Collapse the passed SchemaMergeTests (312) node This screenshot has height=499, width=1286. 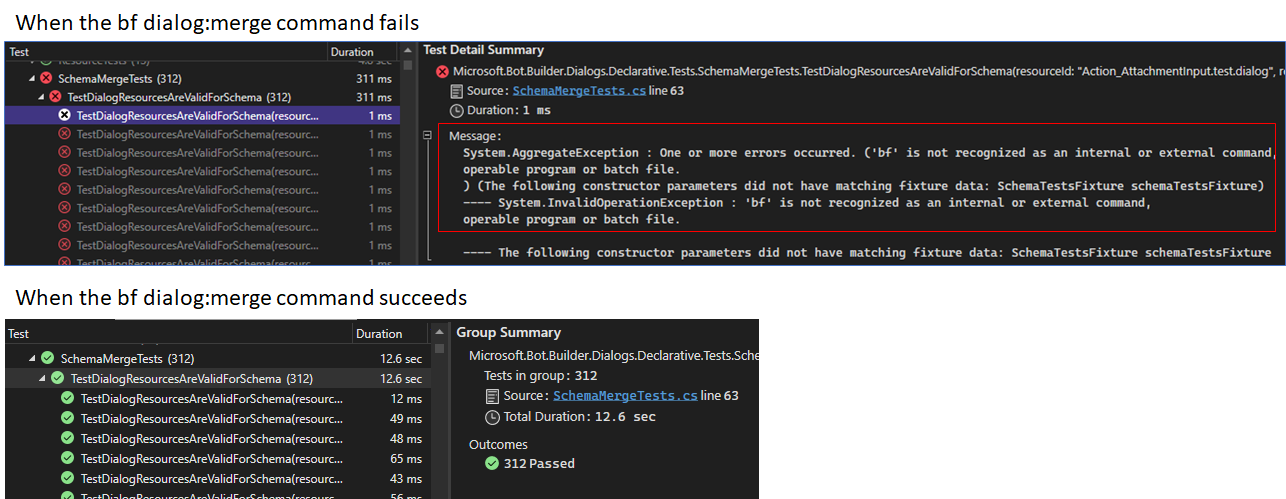coord(32,359)
